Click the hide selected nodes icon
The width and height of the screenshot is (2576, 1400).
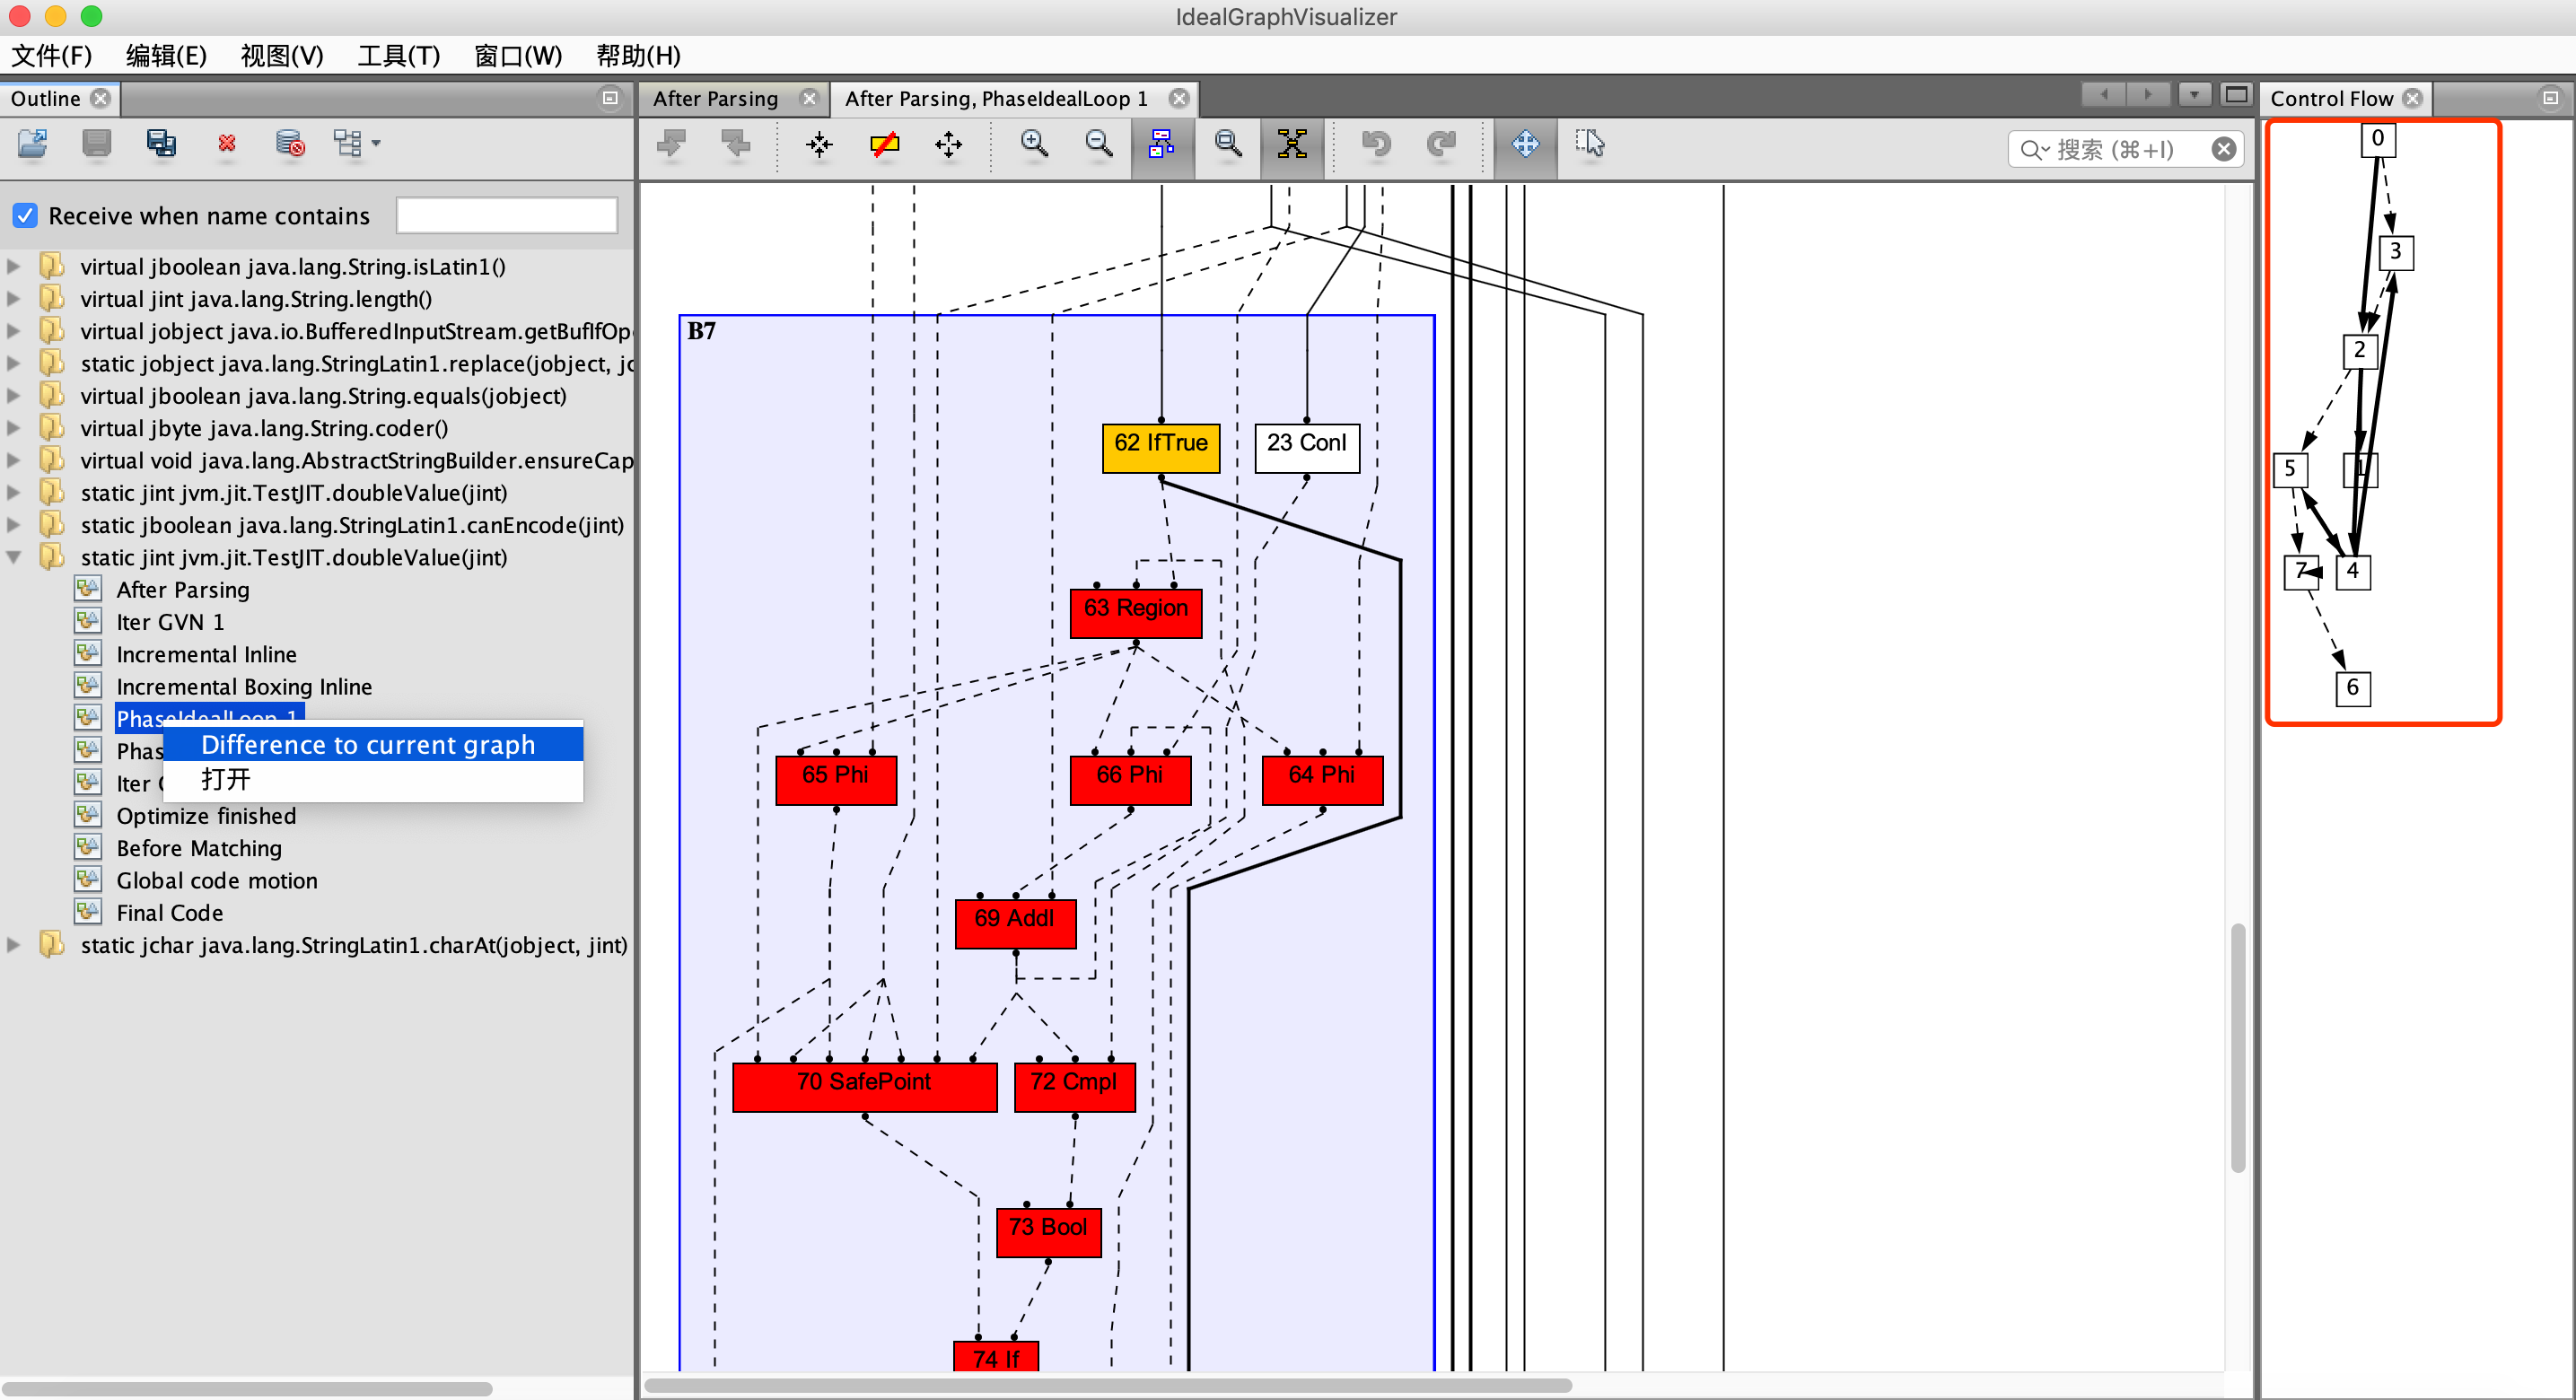[884, 144]
